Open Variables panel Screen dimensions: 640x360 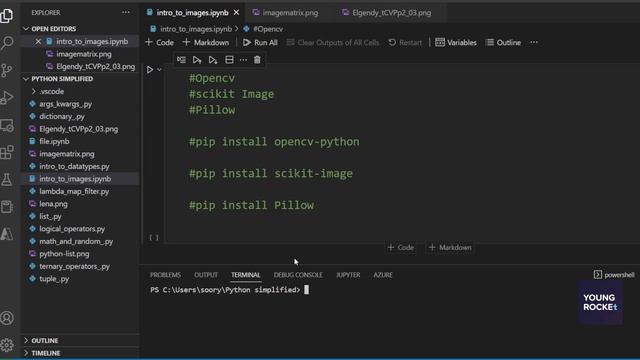pos(456,42)
